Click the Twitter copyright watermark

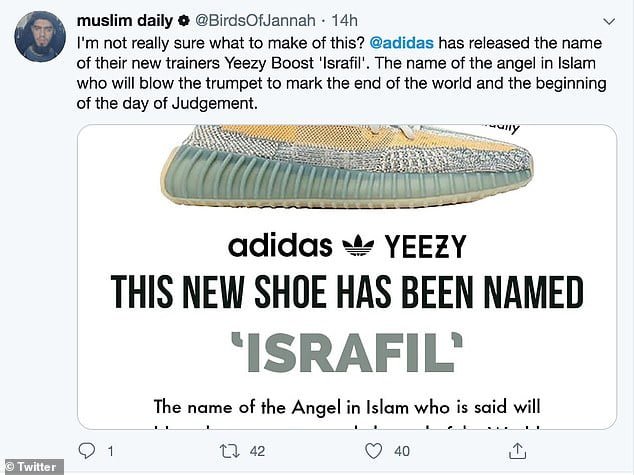point(32,467)
